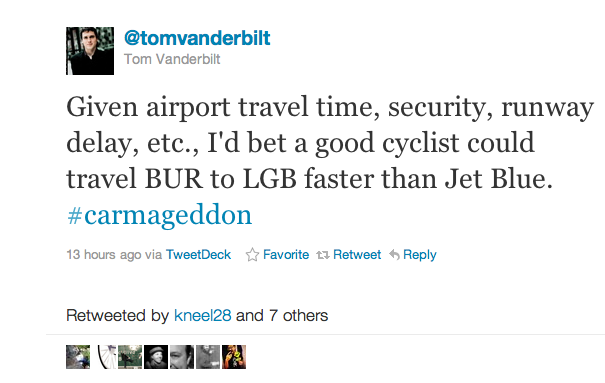
Task: Open the @tomvanderbilt handle link
Action: 197,38
